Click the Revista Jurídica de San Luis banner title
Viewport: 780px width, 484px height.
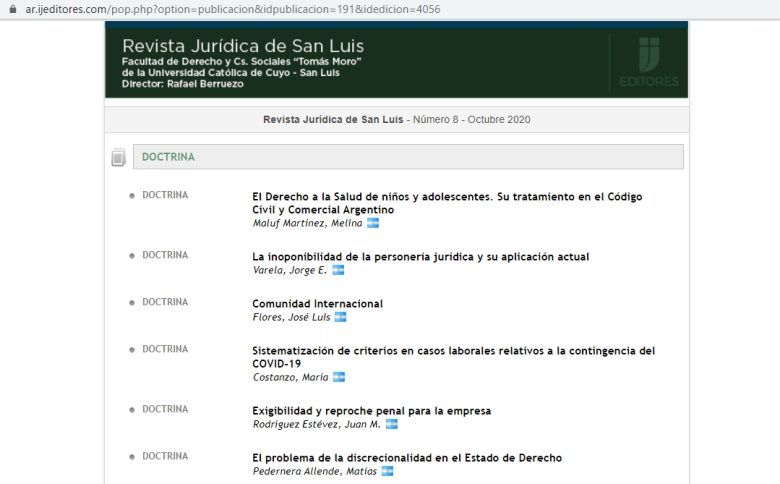point(243,46)
